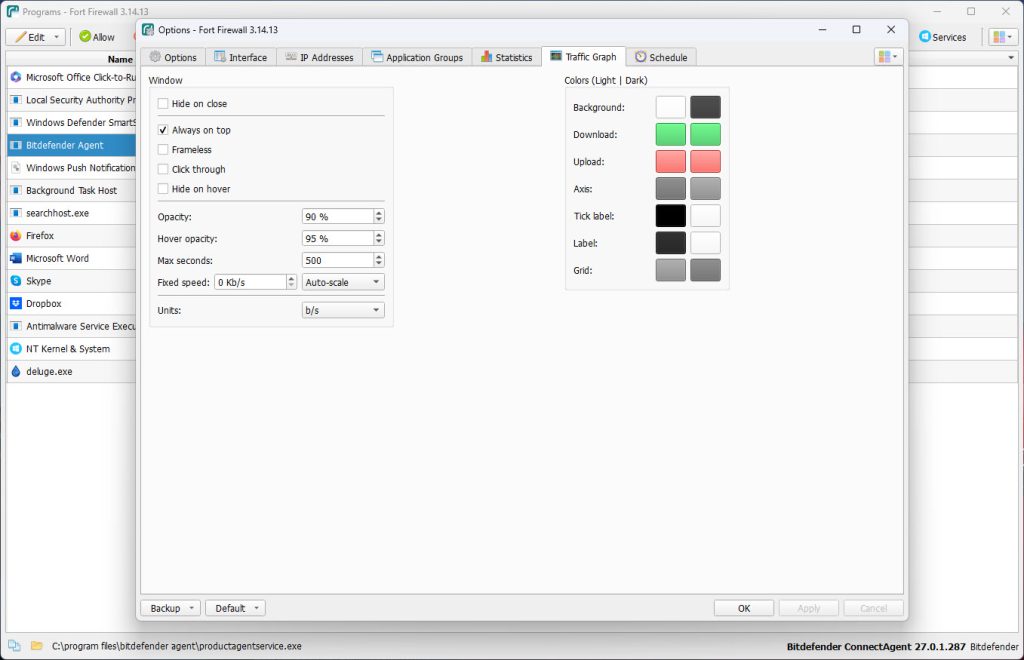The height and width of the screenshot is (660, 1024).
Task: Switch to the Options tab
Action: tap(173, 57)
